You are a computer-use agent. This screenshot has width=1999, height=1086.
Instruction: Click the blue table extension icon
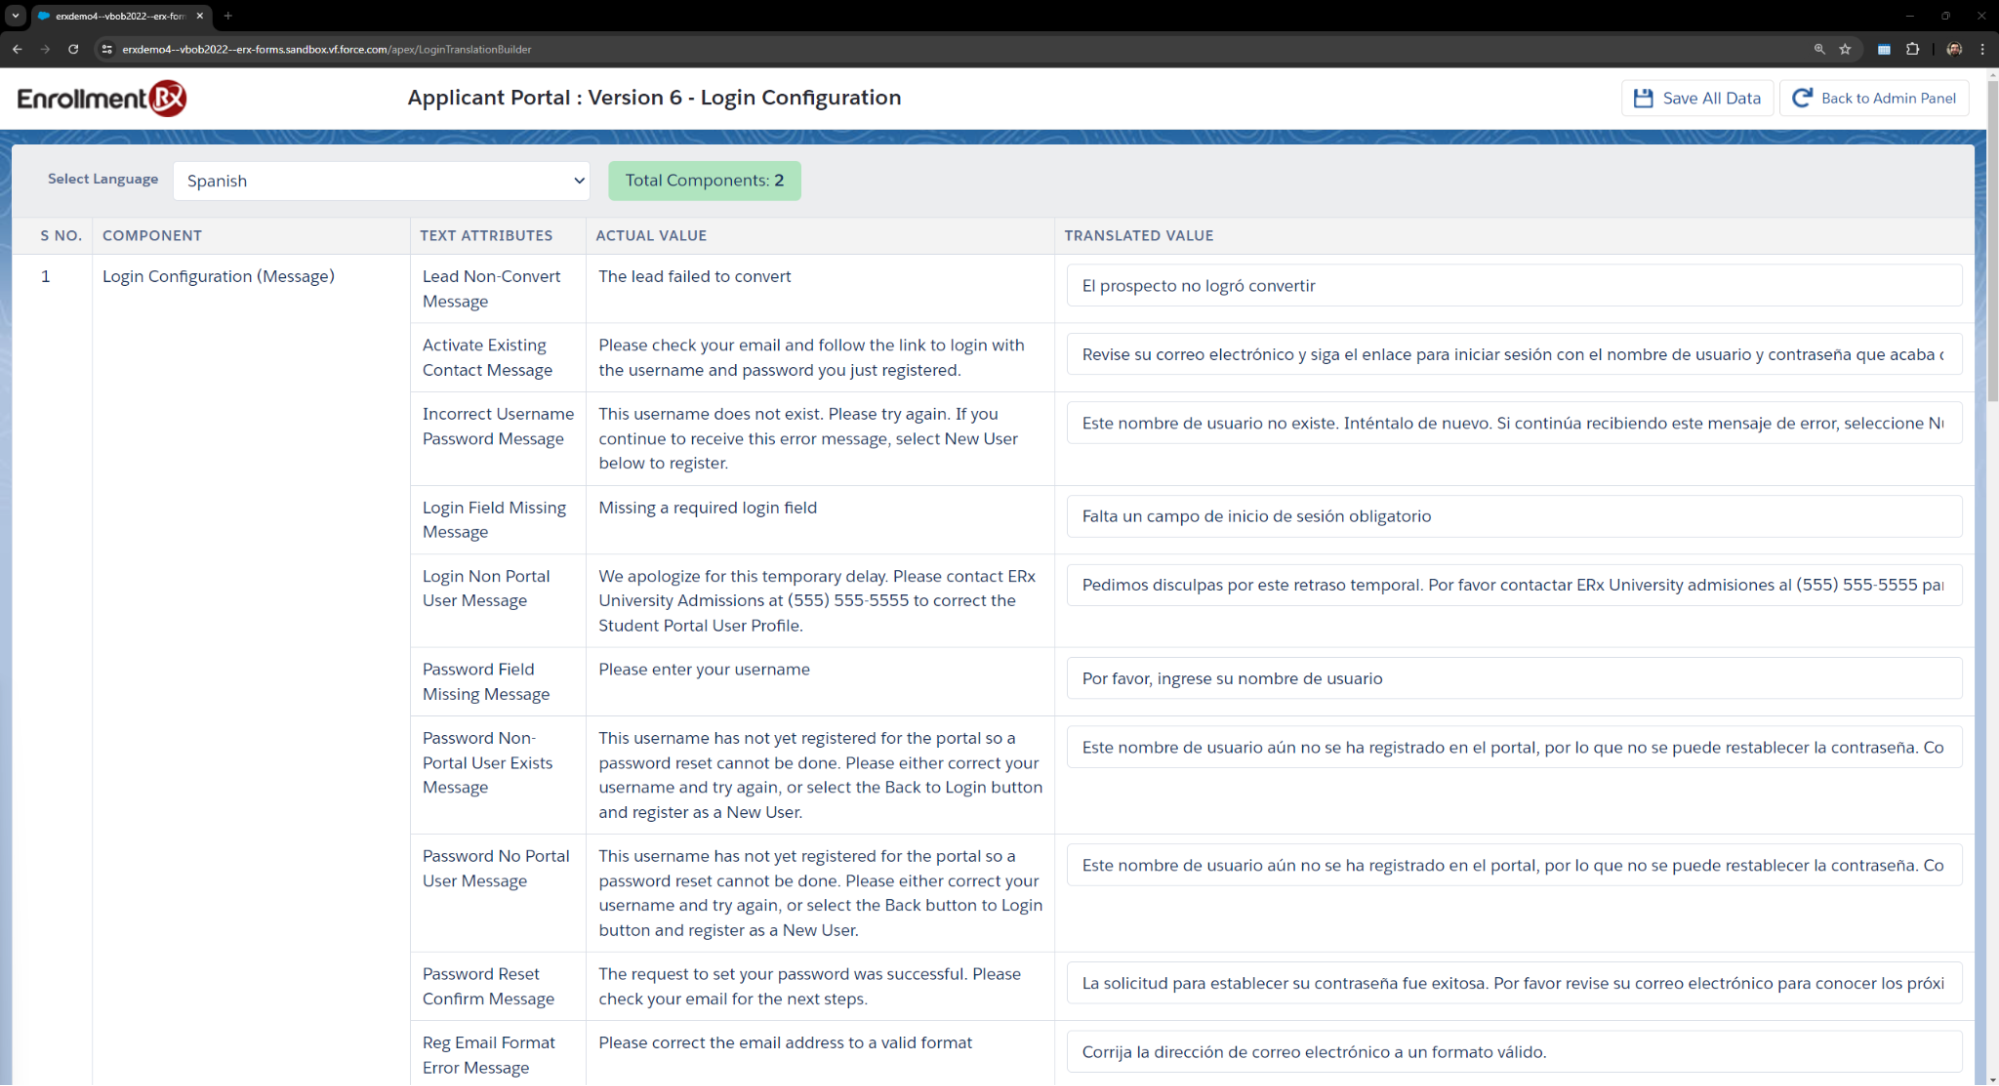point(1884,49)
